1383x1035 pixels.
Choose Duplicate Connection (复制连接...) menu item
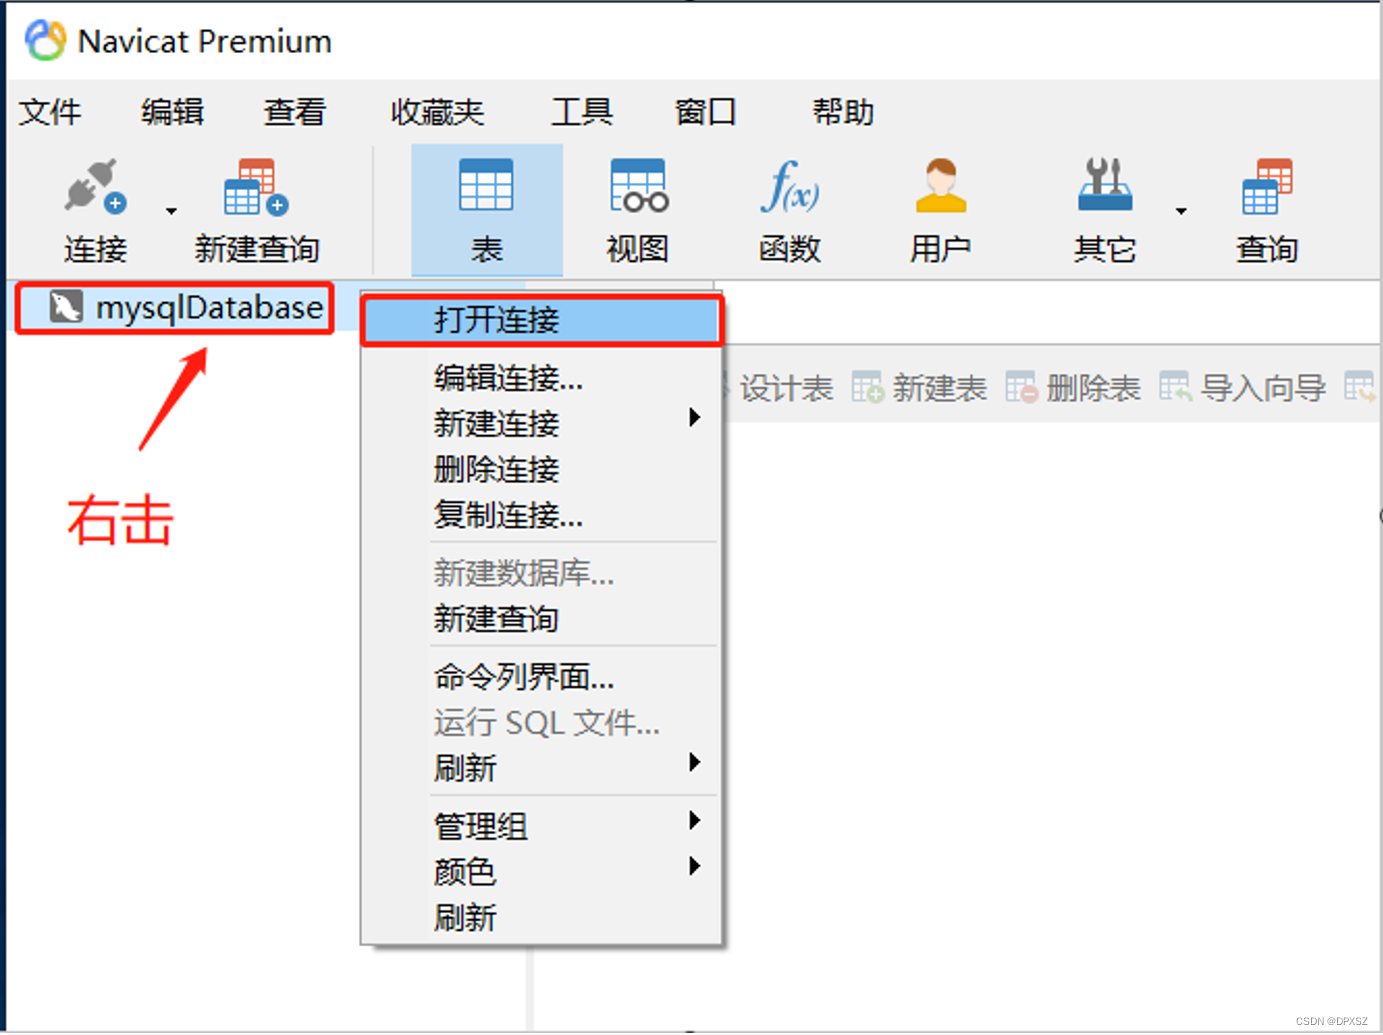(541, 515)
